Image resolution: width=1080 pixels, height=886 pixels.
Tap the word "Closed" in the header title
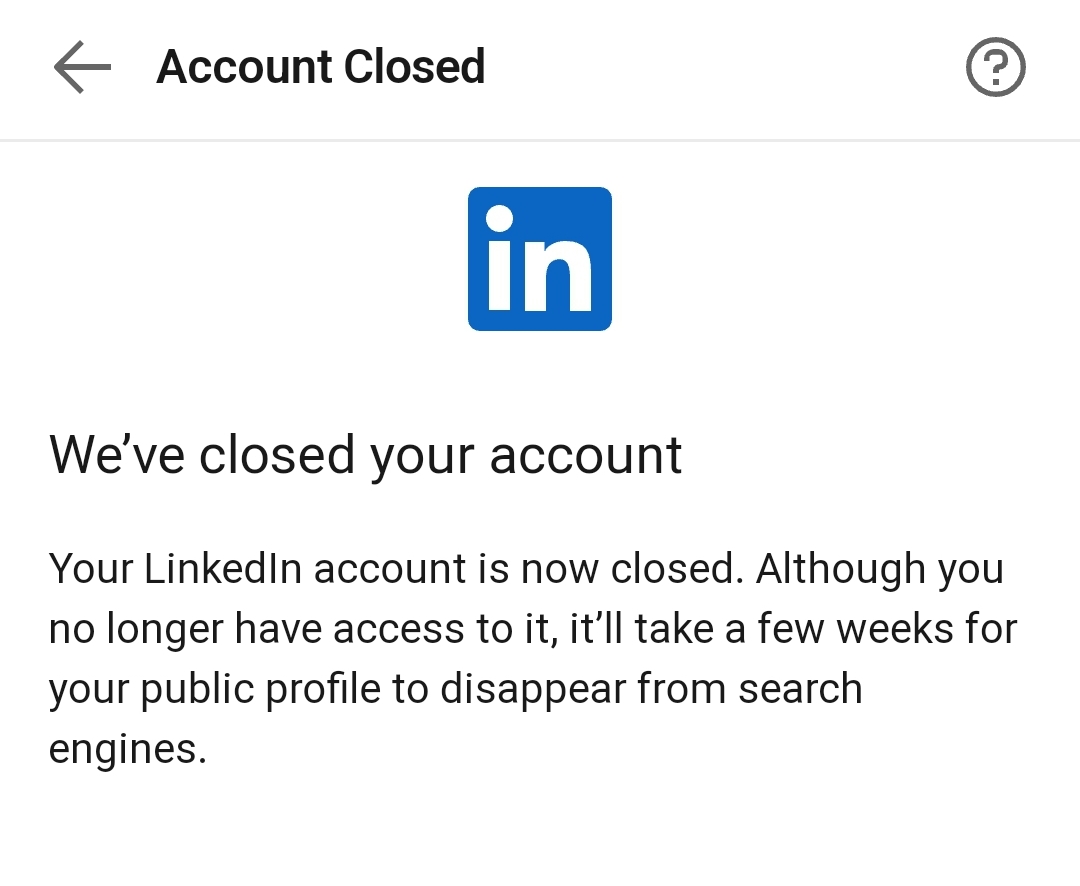[413, 68]
